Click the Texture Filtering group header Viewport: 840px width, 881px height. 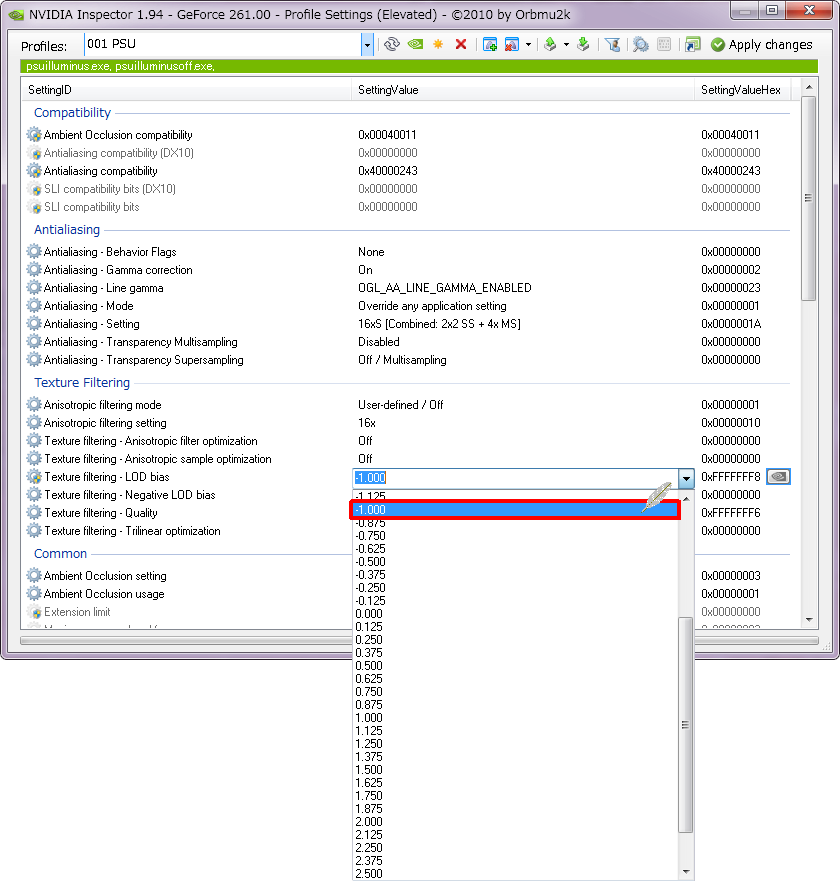(82, 383)
